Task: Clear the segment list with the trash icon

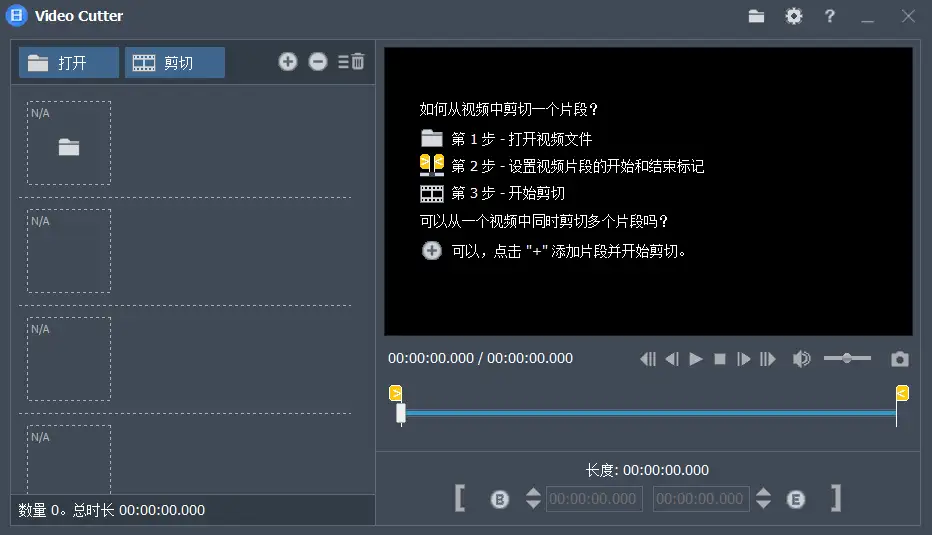Action: 351,62
